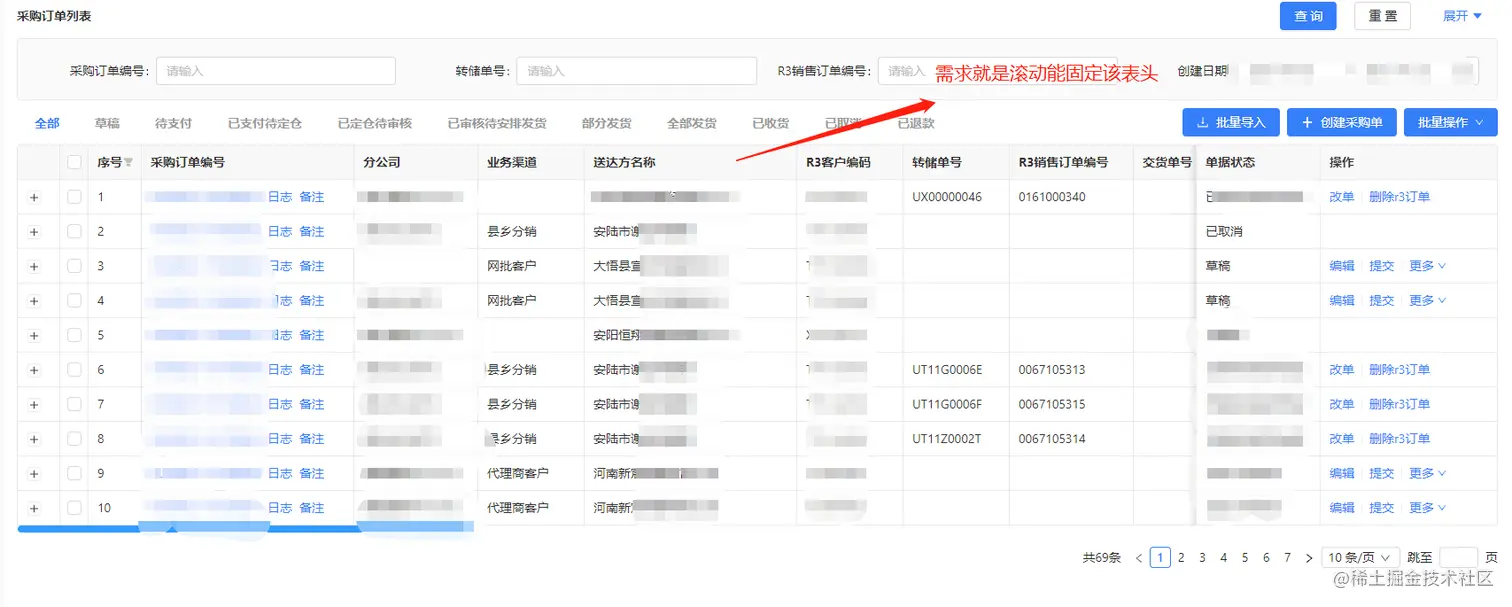This screenshot has height=607, width=1512.
Task: Click the 查询 search button
Action: point(1307,16)
